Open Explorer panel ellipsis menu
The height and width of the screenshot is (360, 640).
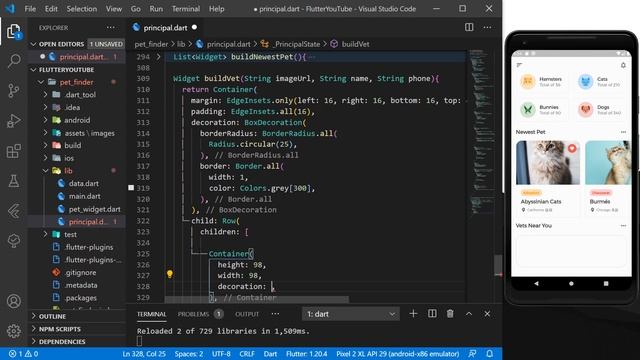(111, 27)
